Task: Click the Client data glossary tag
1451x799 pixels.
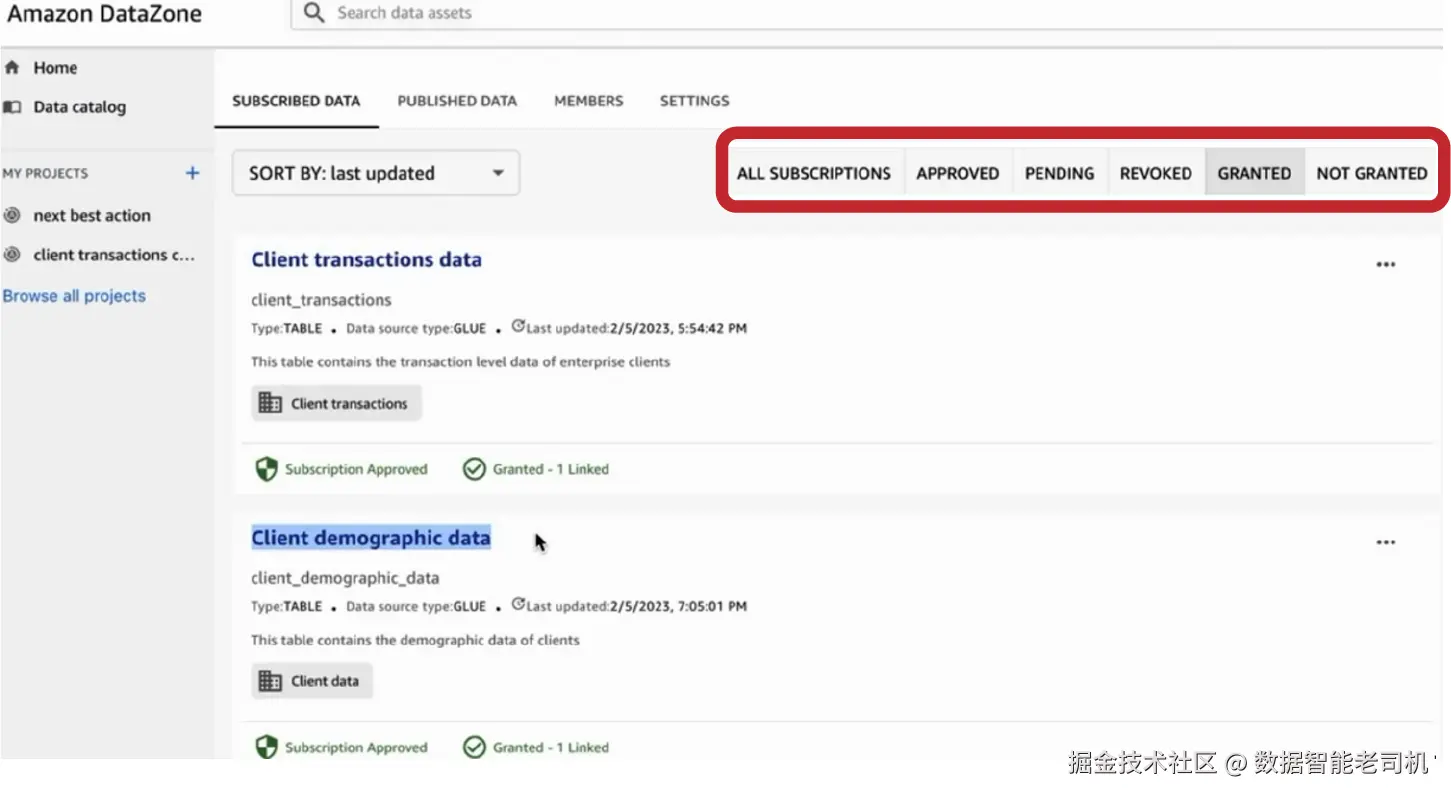Action: click(311, 681)
